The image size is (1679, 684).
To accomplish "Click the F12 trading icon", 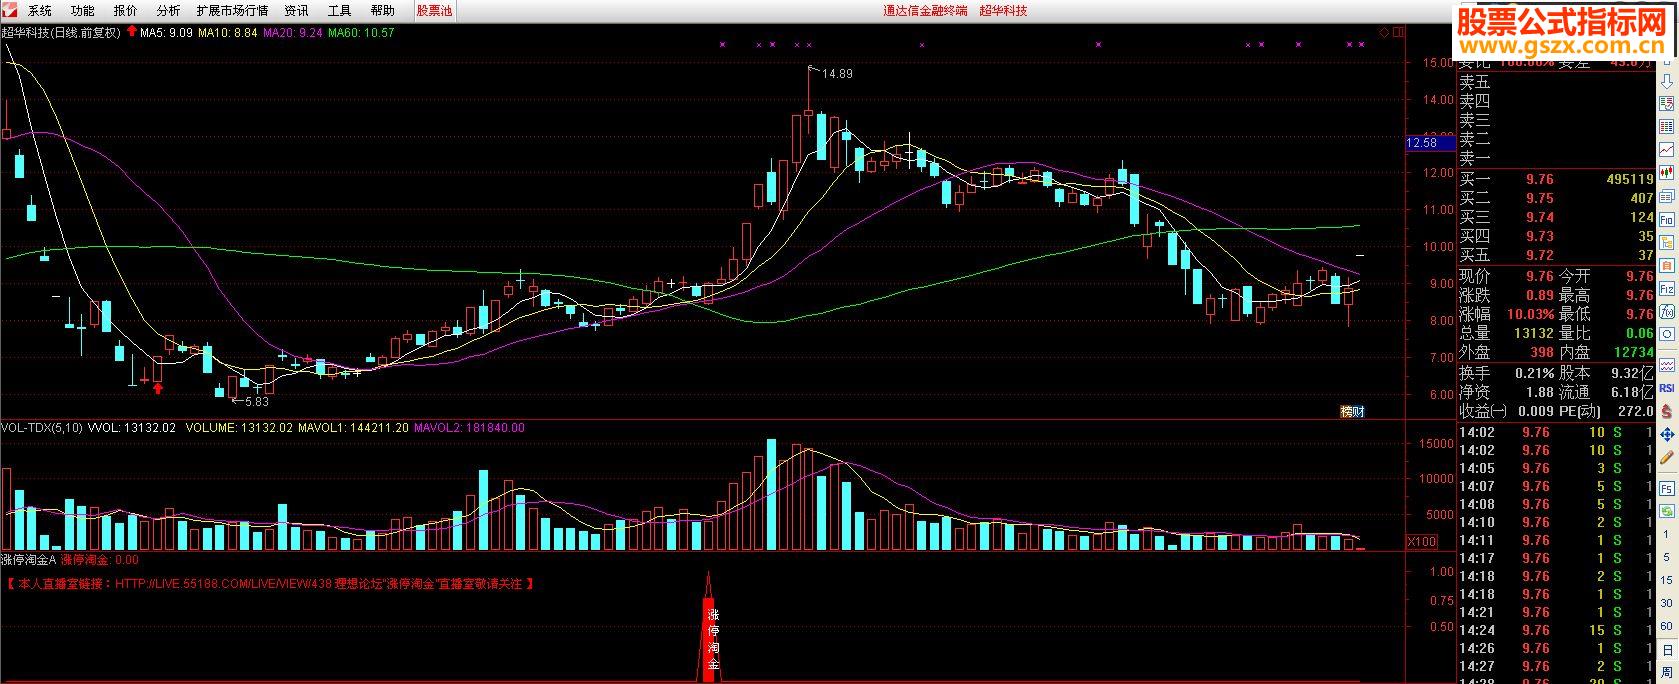I will point(1667,288).
